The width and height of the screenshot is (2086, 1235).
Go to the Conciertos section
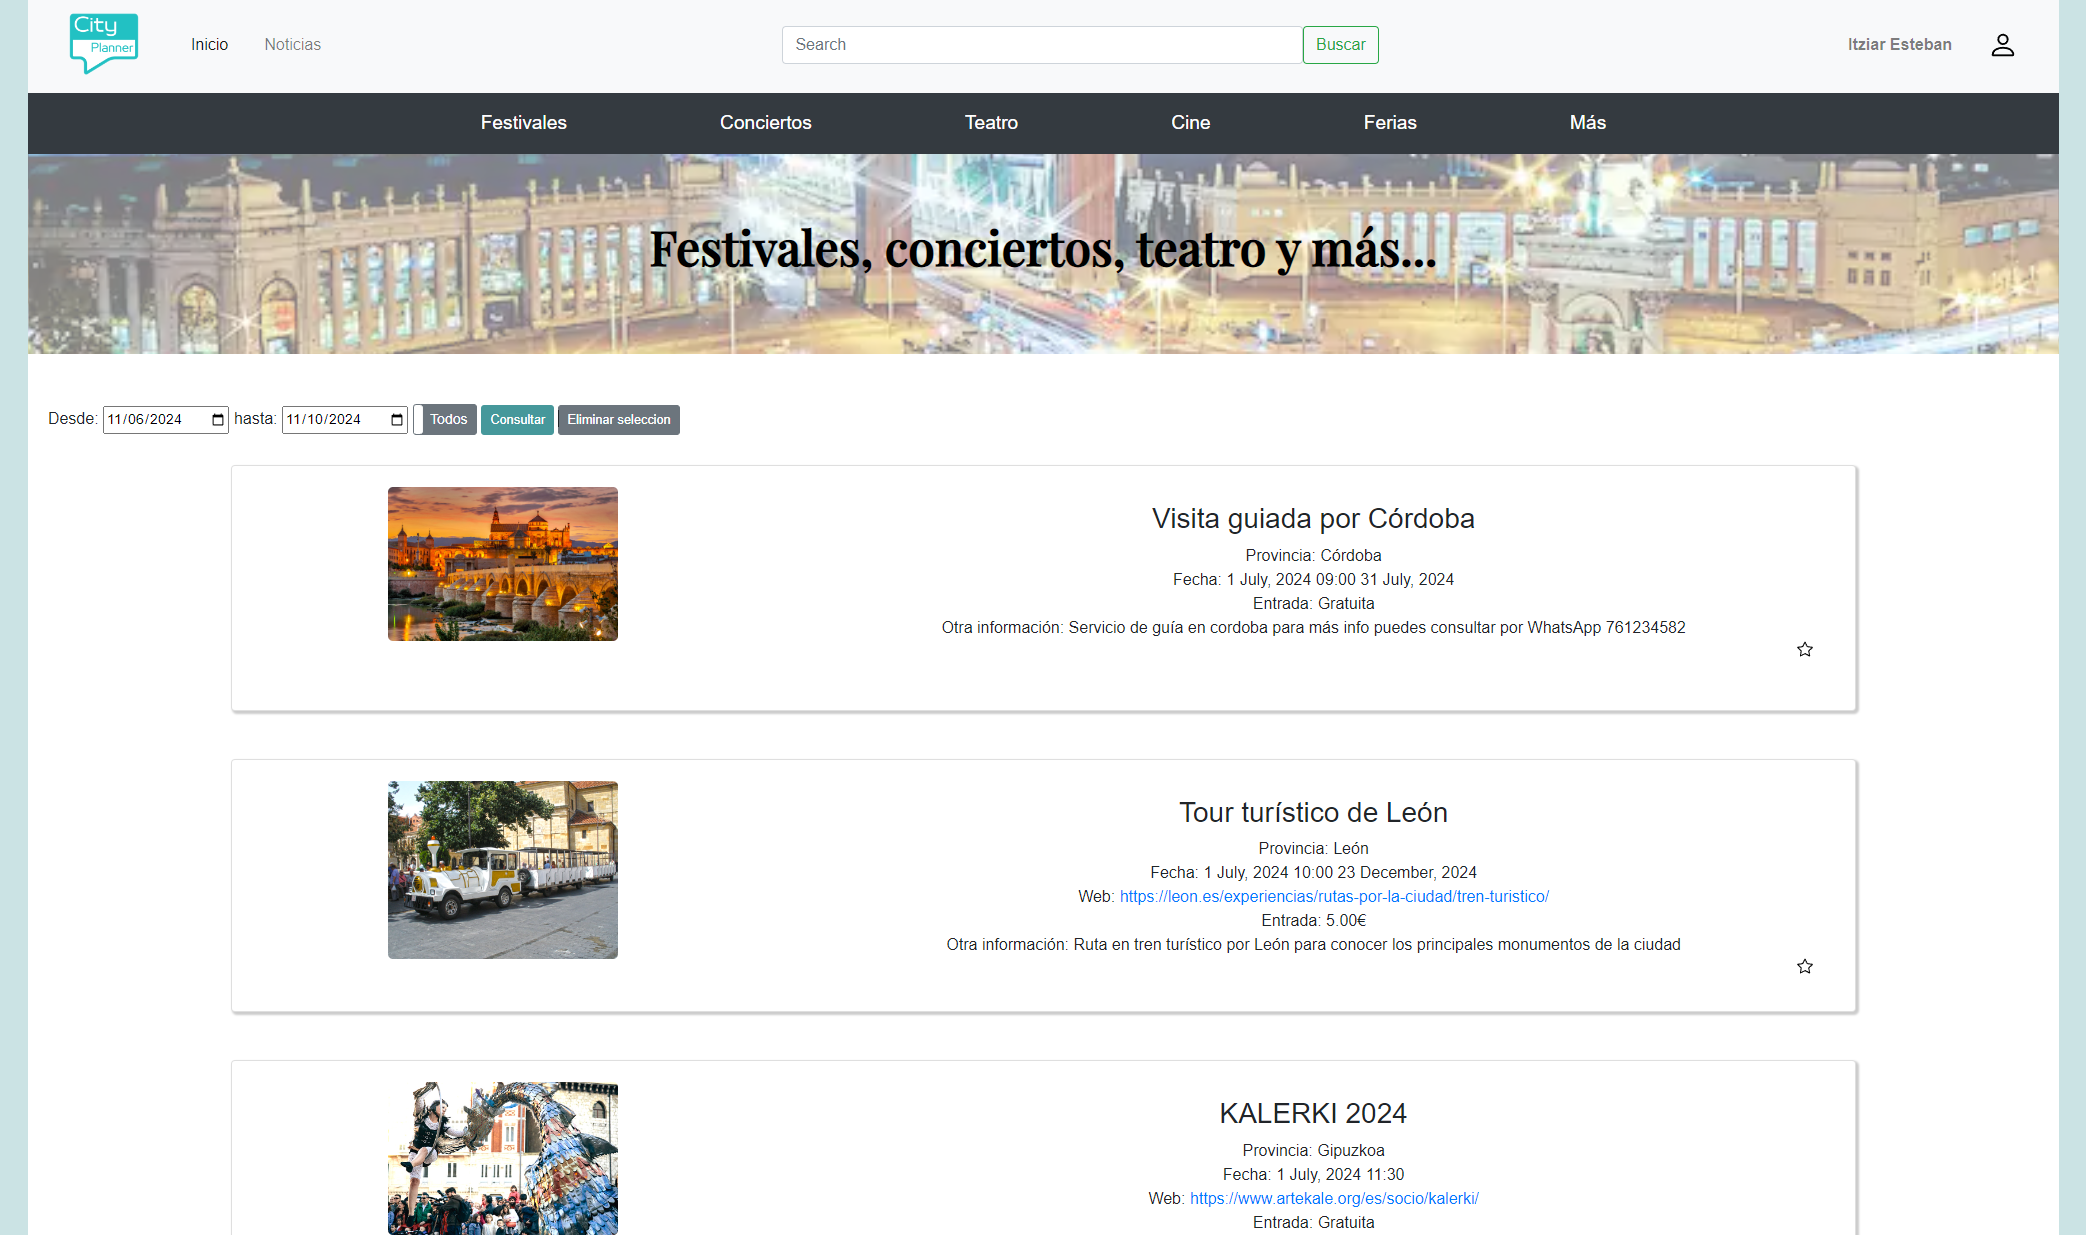click(765, 123)
